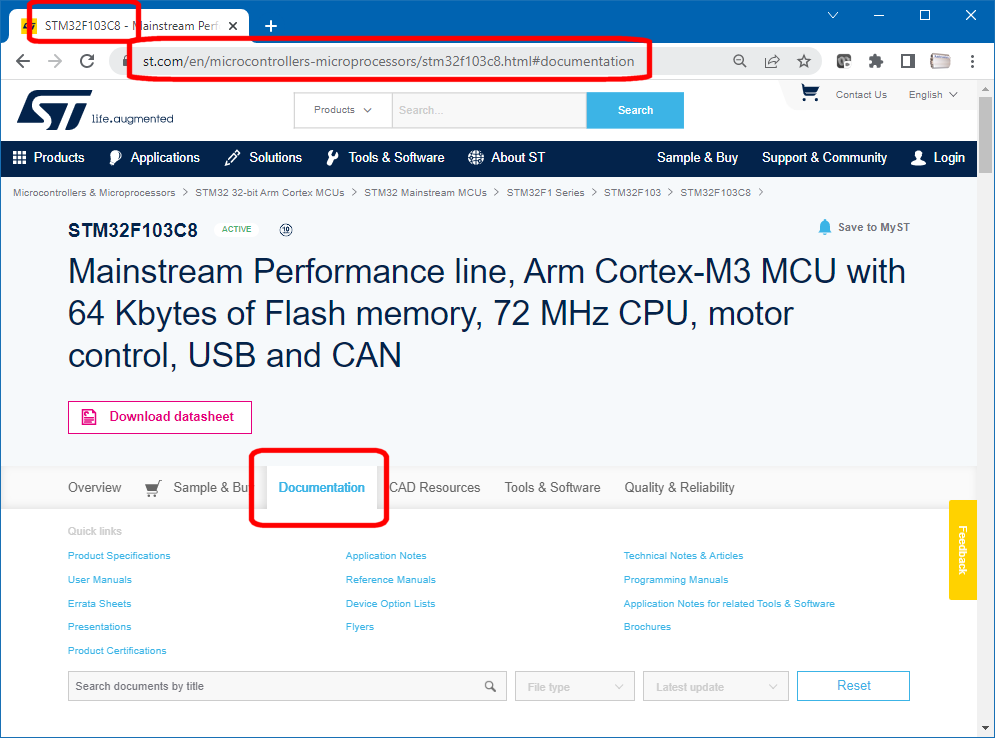Screen dimensions: 995x738
Task: Open Support & Community menu
Action: (x=824, y=157)
